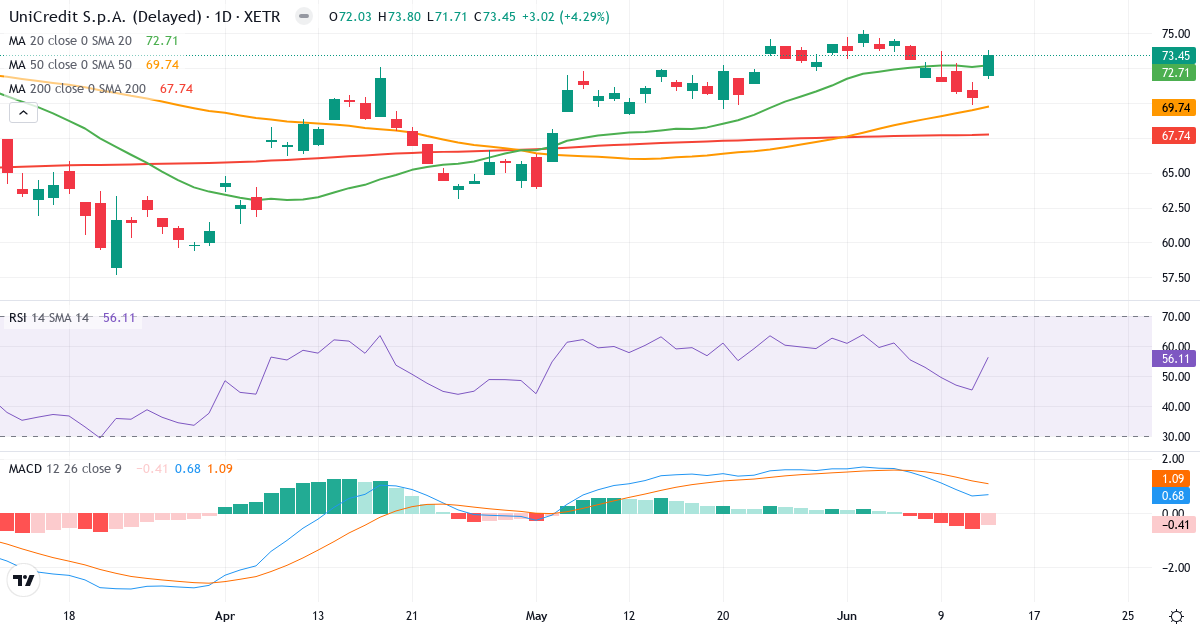Collapse the indicator legend with chevron button
Viewport: 1200px width, 630px height.
tap(24, 113)
